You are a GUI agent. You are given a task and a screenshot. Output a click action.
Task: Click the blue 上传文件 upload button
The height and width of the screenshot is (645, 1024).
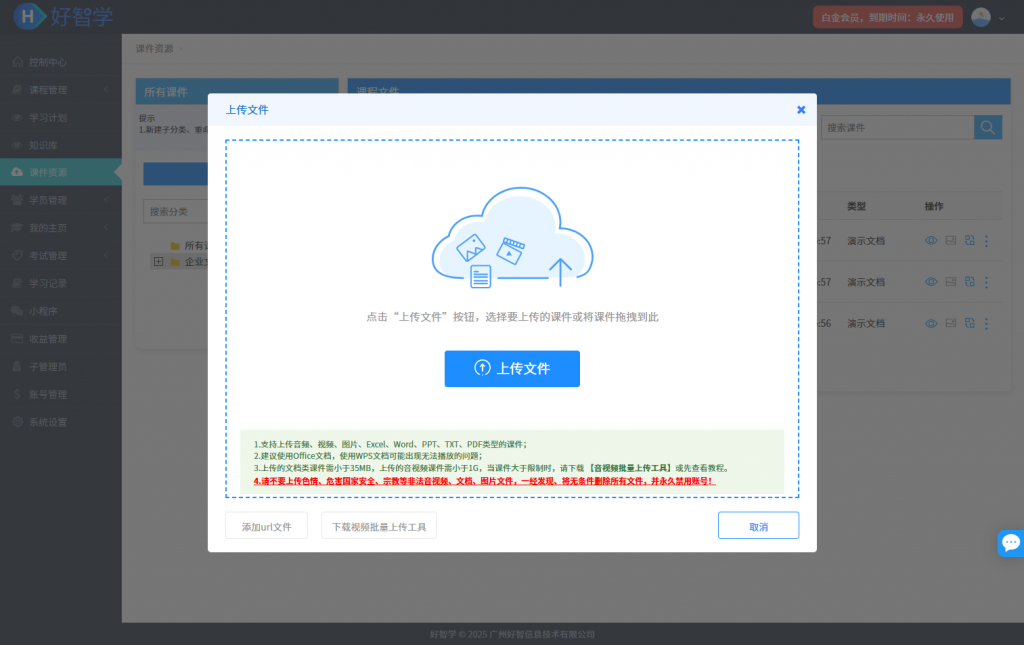click(512, 368)
